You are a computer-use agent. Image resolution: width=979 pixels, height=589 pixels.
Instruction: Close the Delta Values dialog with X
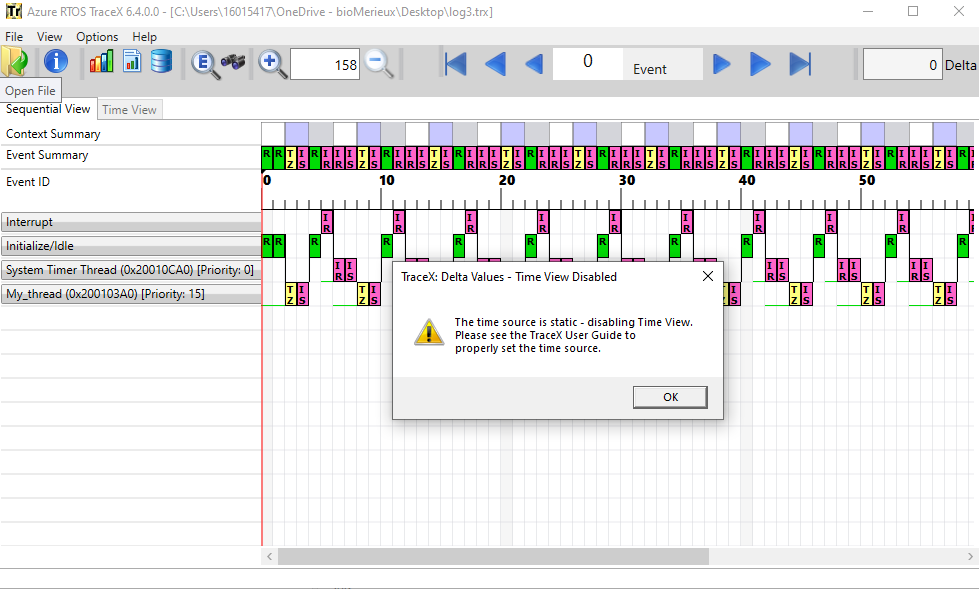coord(707,276)
